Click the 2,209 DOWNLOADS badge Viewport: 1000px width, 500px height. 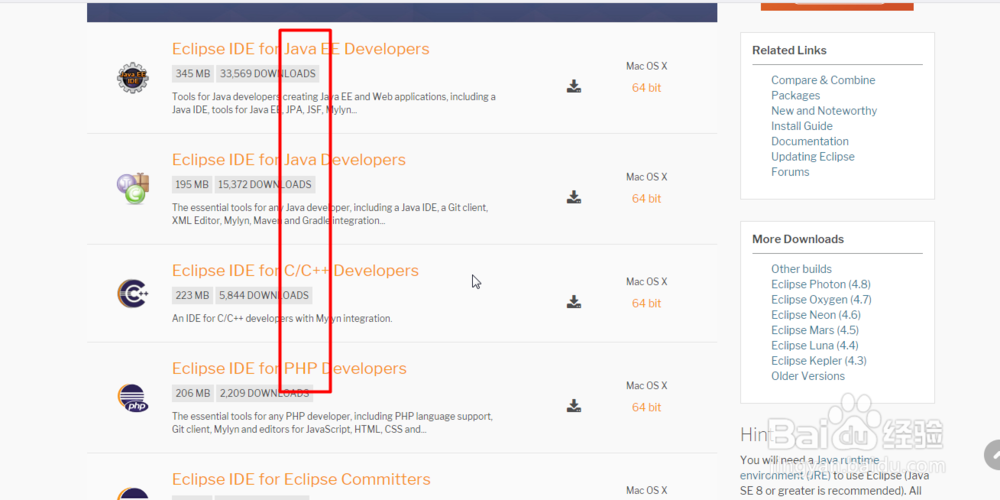(x=265, y=393)
